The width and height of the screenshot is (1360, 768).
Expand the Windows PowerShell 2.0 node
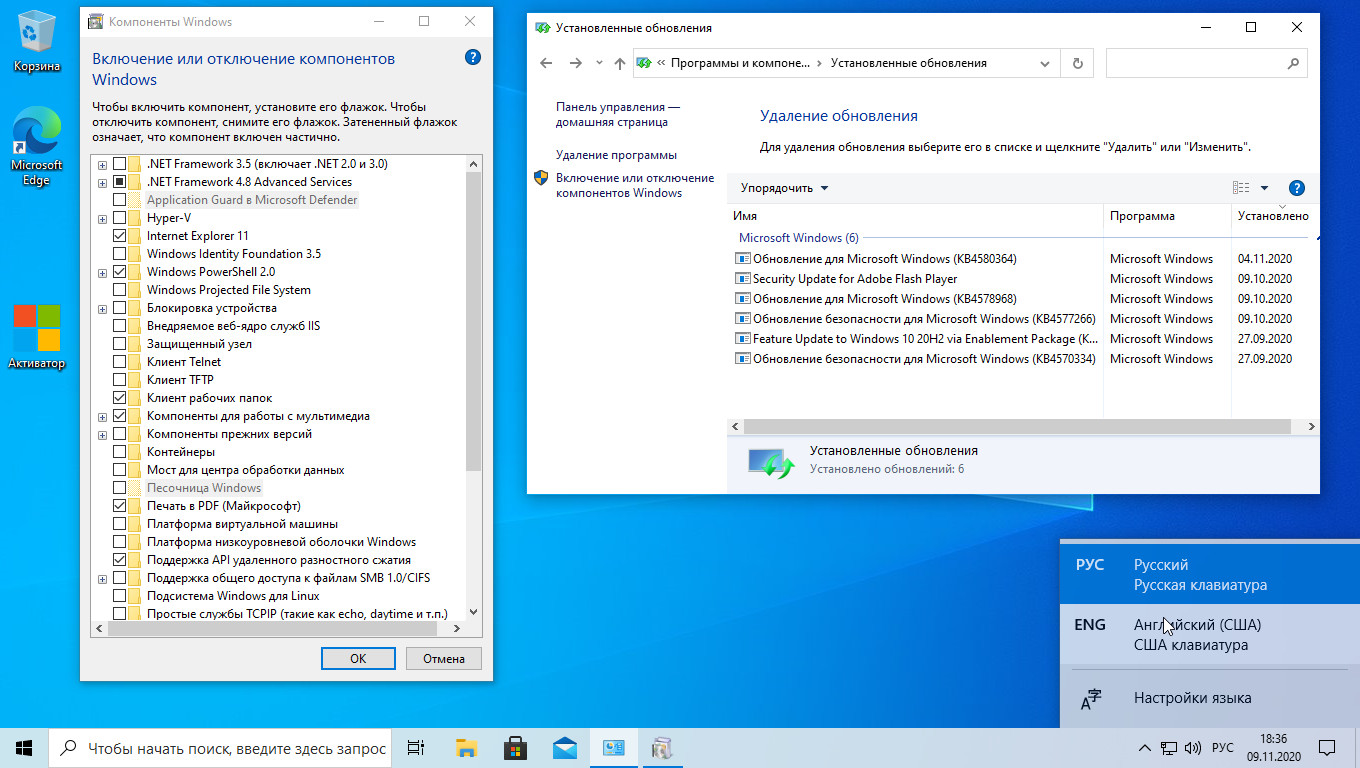[102, 272]
